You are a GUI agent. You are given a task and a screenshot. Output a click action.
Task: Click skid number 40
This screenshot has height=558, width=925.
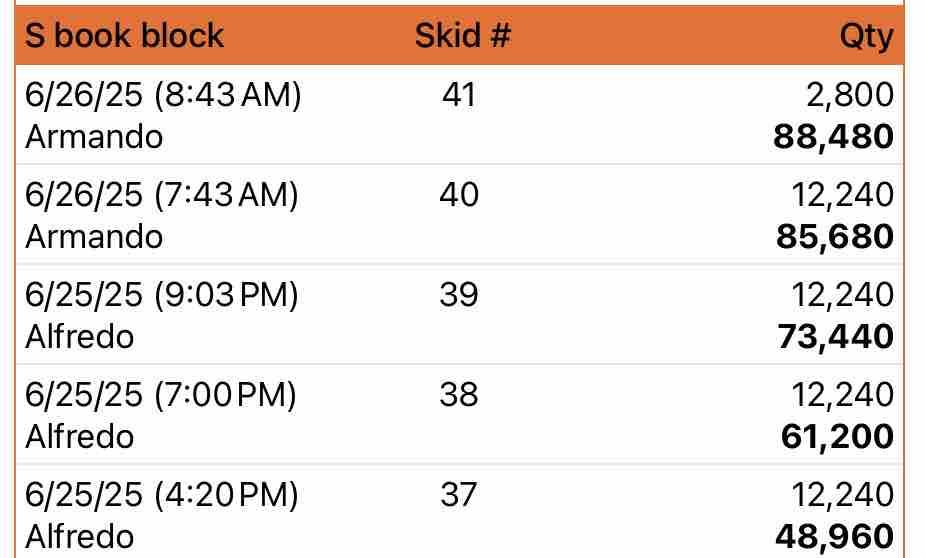click(458, 194)
